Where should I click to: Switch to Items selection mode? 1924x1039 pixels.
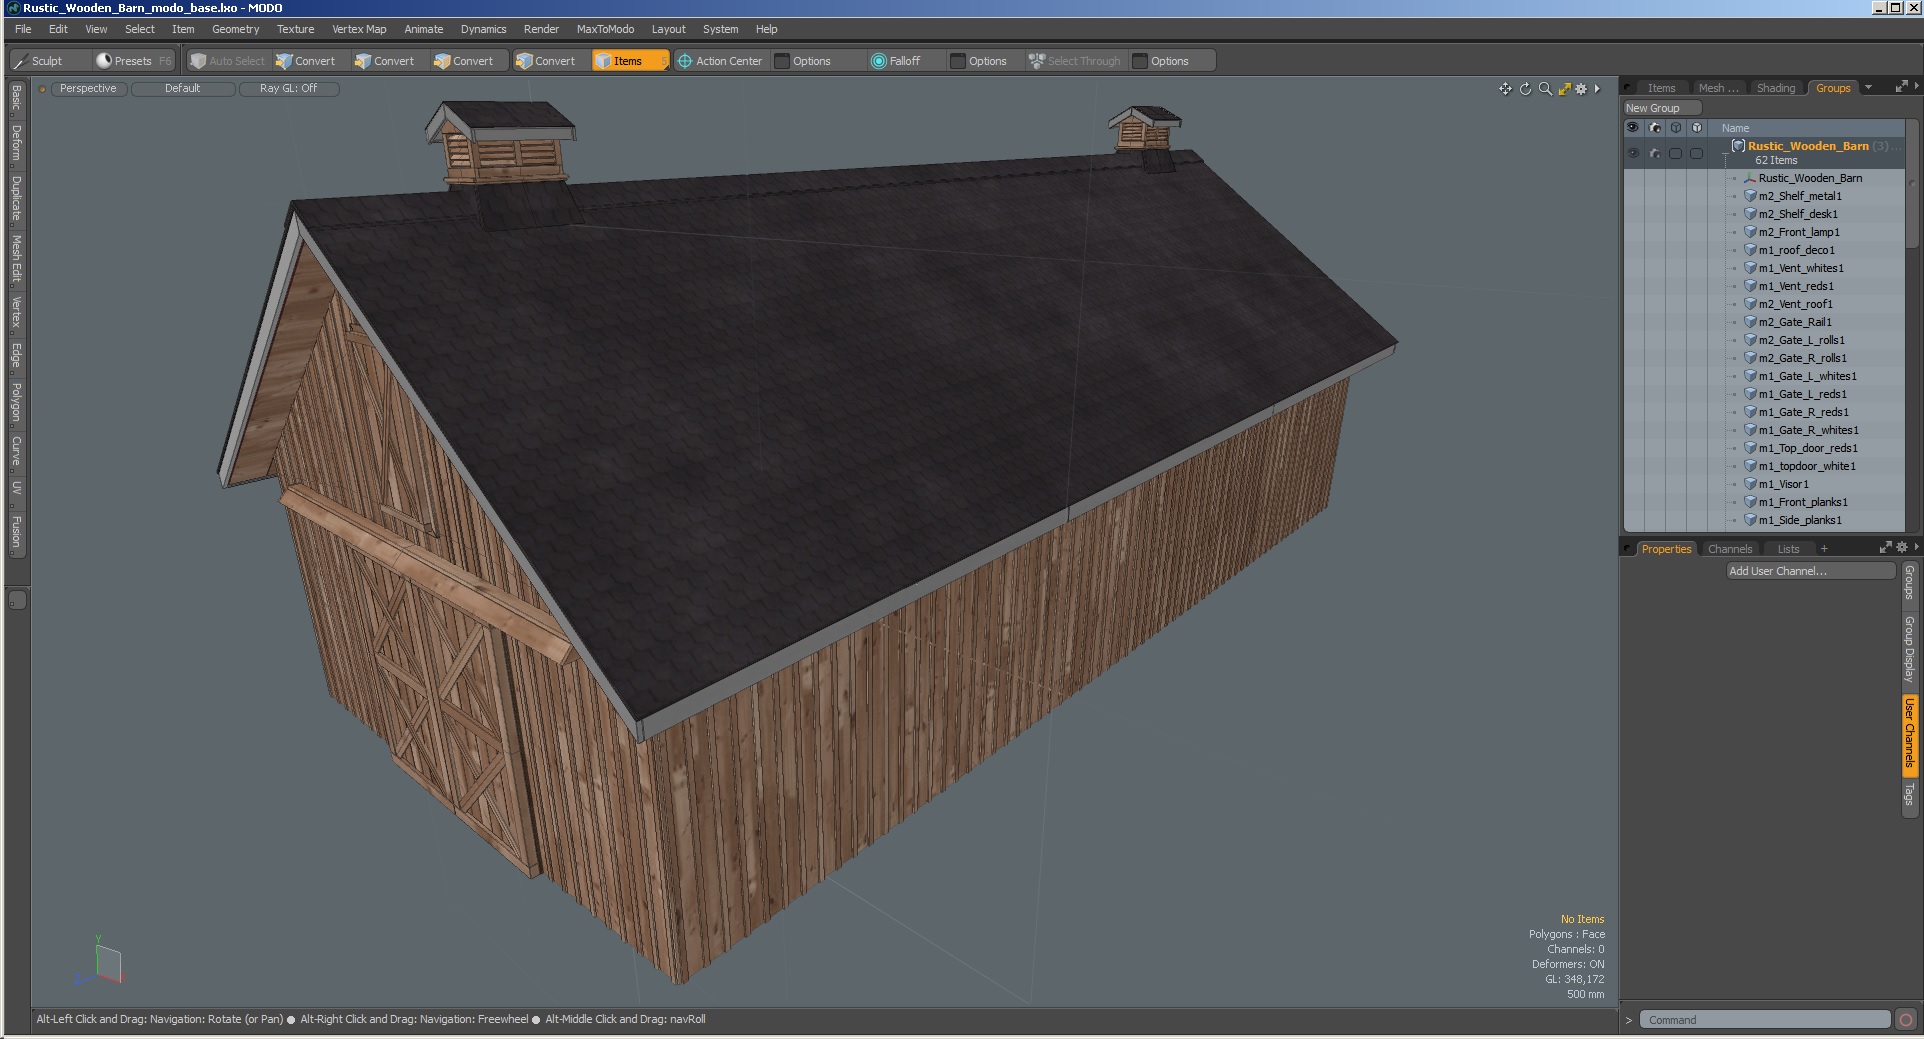(x=629, y=61)
